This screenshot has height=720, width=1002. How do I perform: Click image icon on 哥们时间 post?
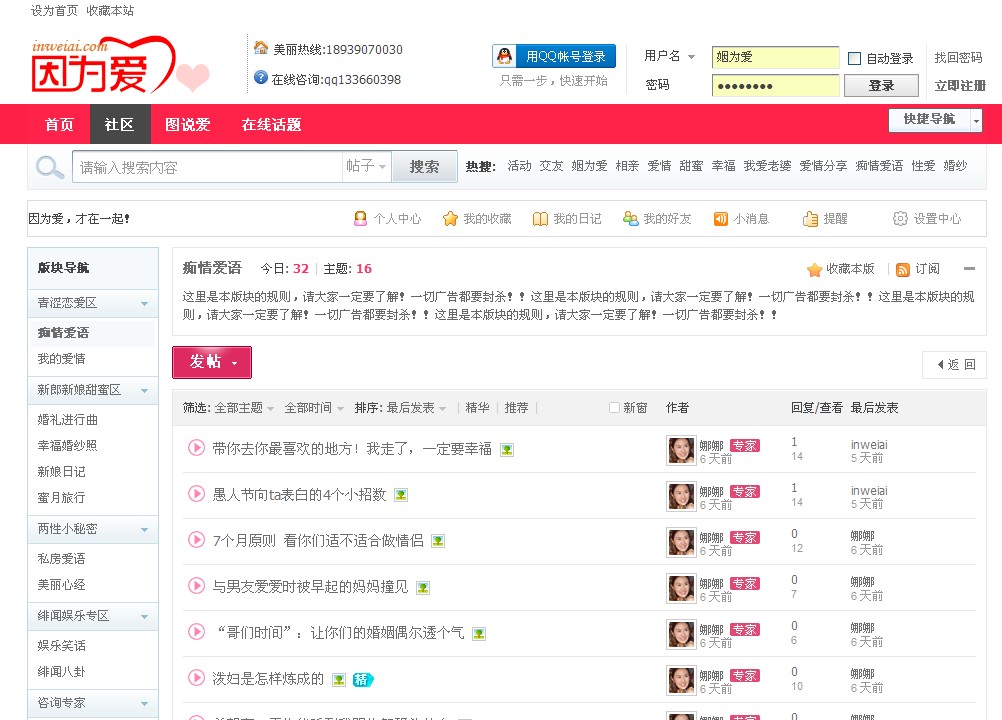pos(479,634)
